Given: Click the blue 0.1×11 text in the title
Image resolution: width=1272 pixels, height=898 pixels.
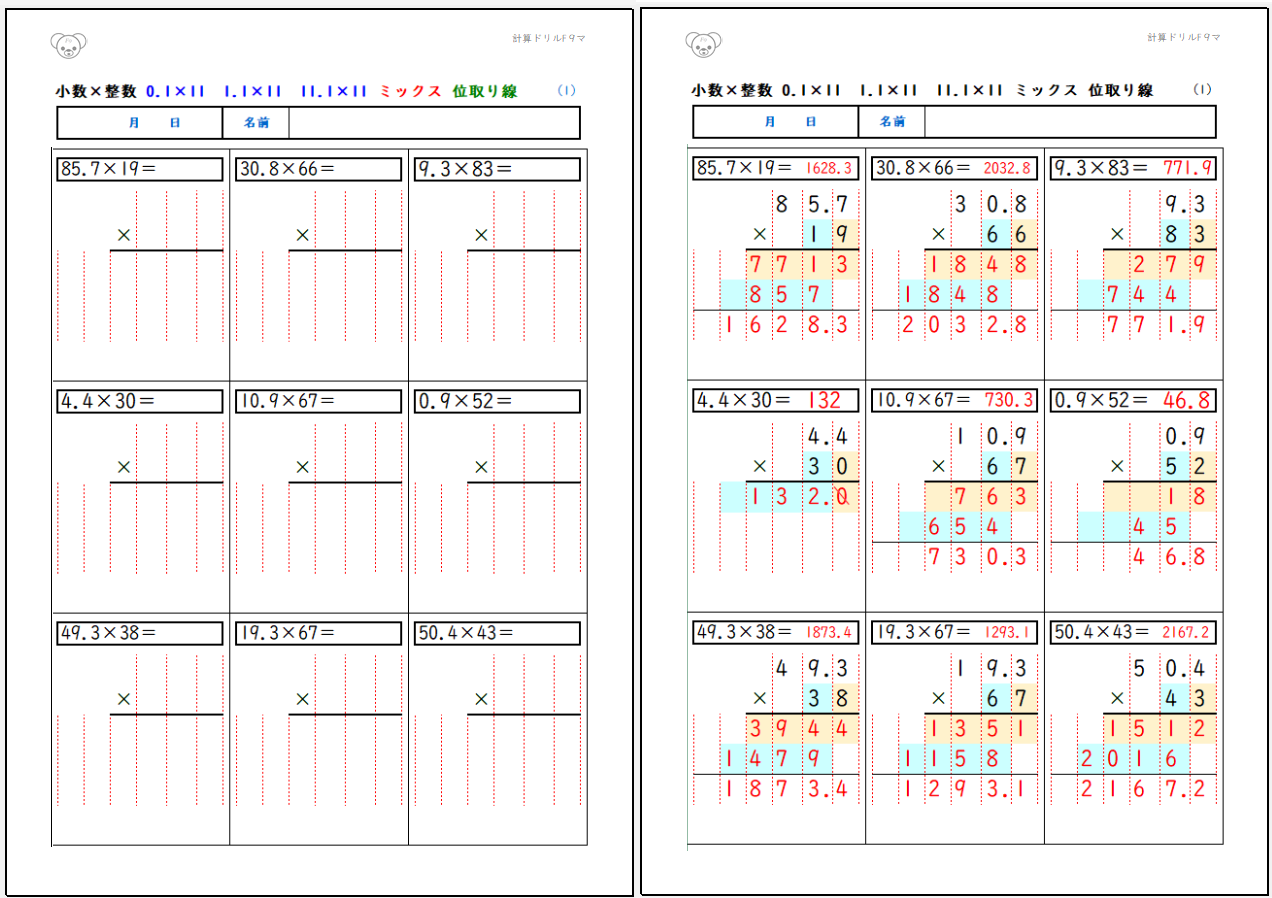Looking at the screenshot, I should [175, 91].
